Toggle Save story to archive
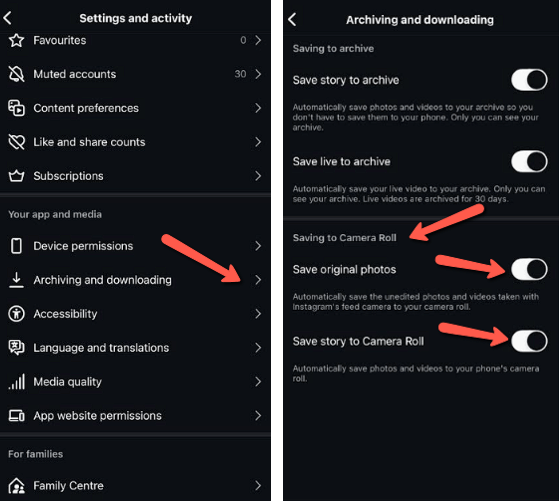The width and height of the screenshot is (559, 501). coord(529,80)
